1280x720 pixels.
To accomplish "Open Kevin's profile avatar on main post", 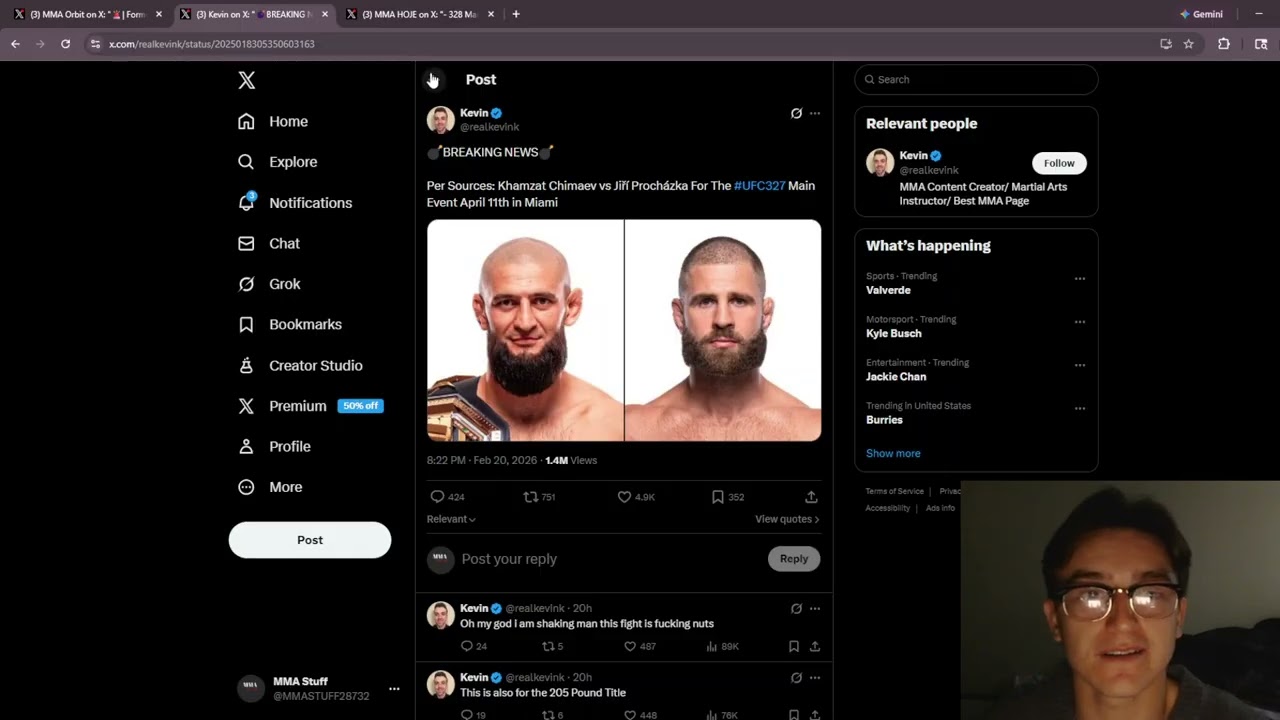I will (x=440, y=120).
